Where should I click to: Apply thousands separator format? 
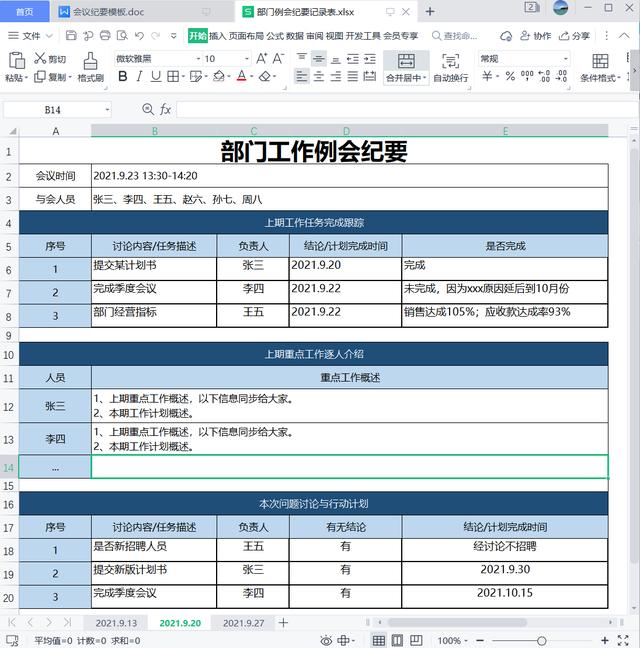point(527,76)
